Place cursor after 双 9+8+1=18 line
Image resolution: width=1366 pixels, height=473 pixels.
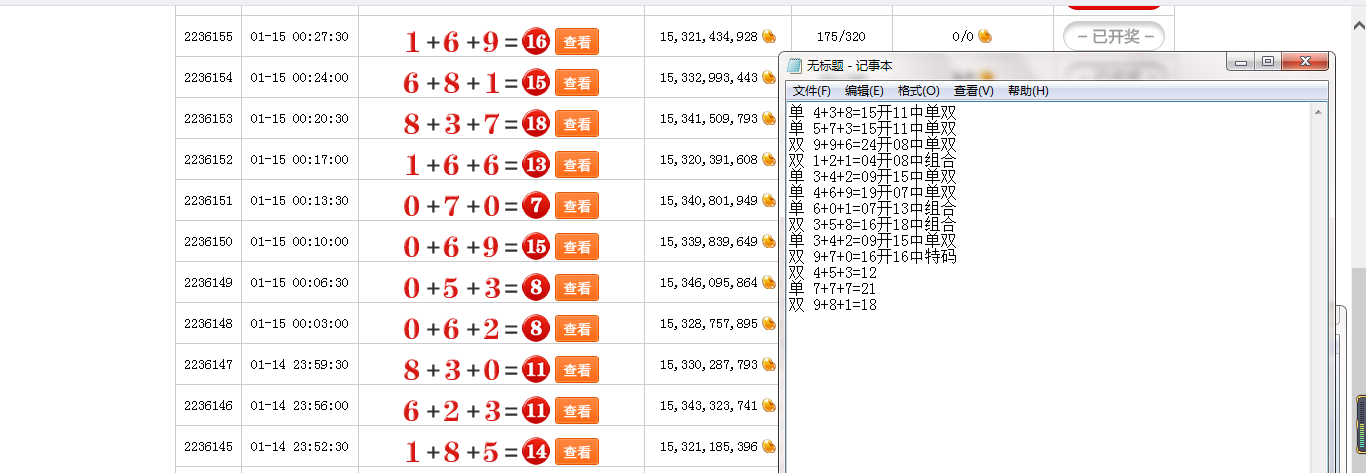[880, 304]
